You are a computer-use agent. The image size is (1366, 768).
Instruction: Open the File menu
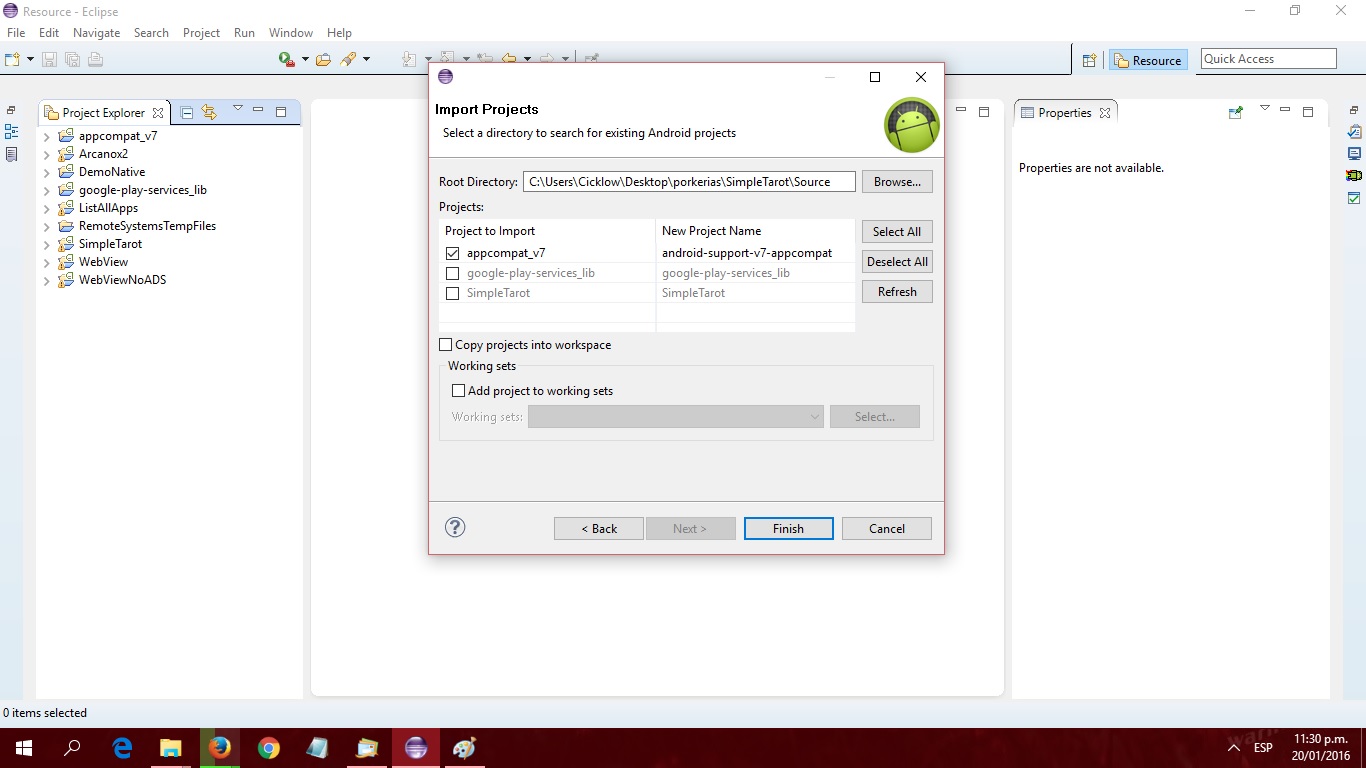pyautogui.click(x=16, y=33)
